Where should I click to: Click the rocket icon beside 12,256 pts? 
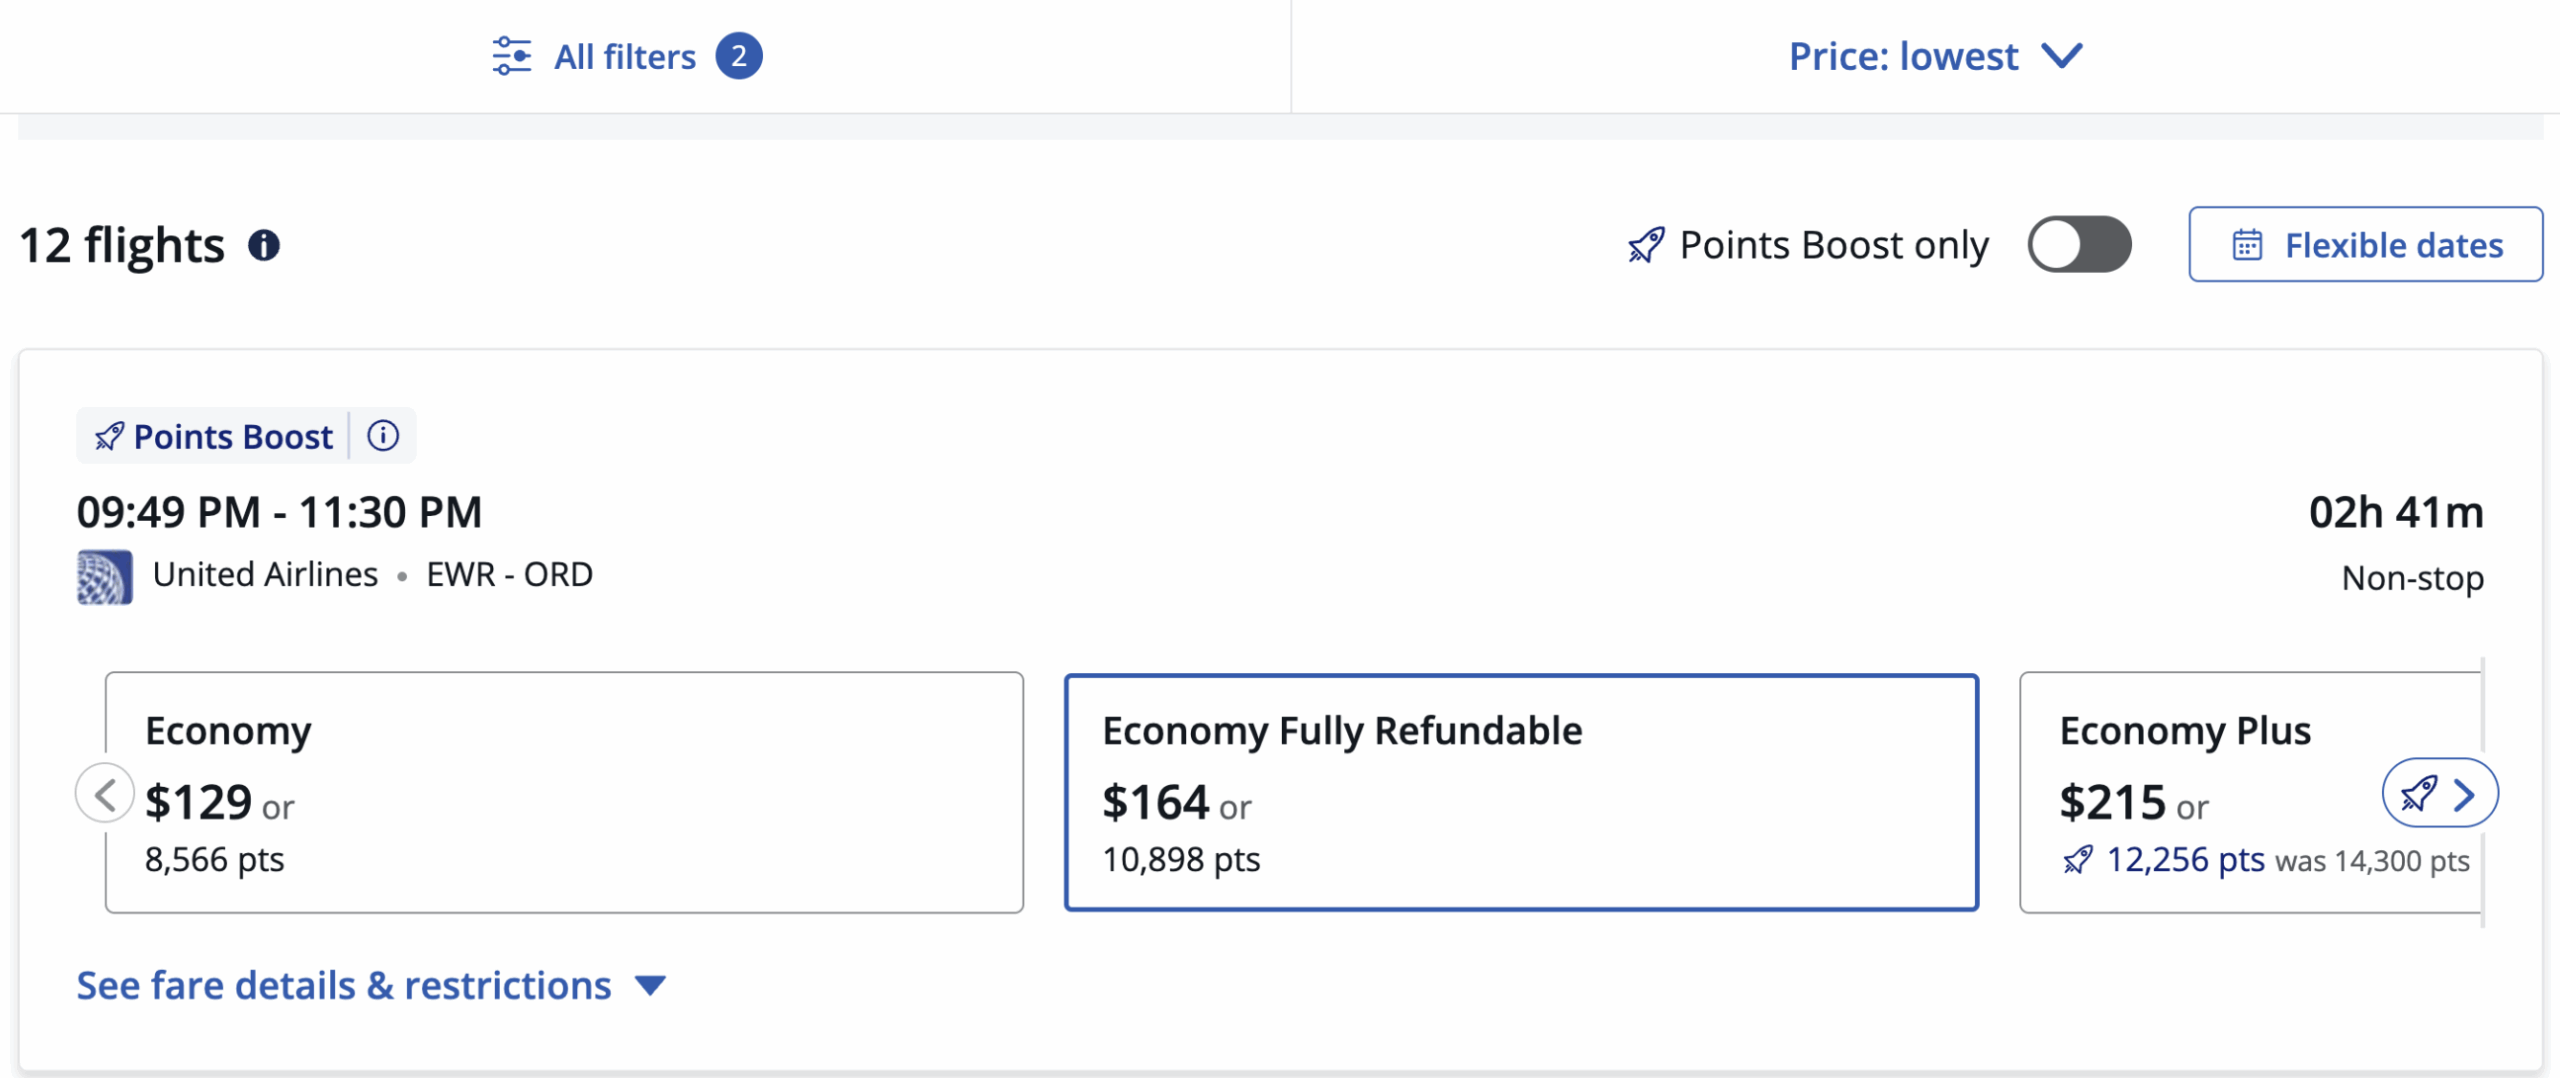(2077, 860)
